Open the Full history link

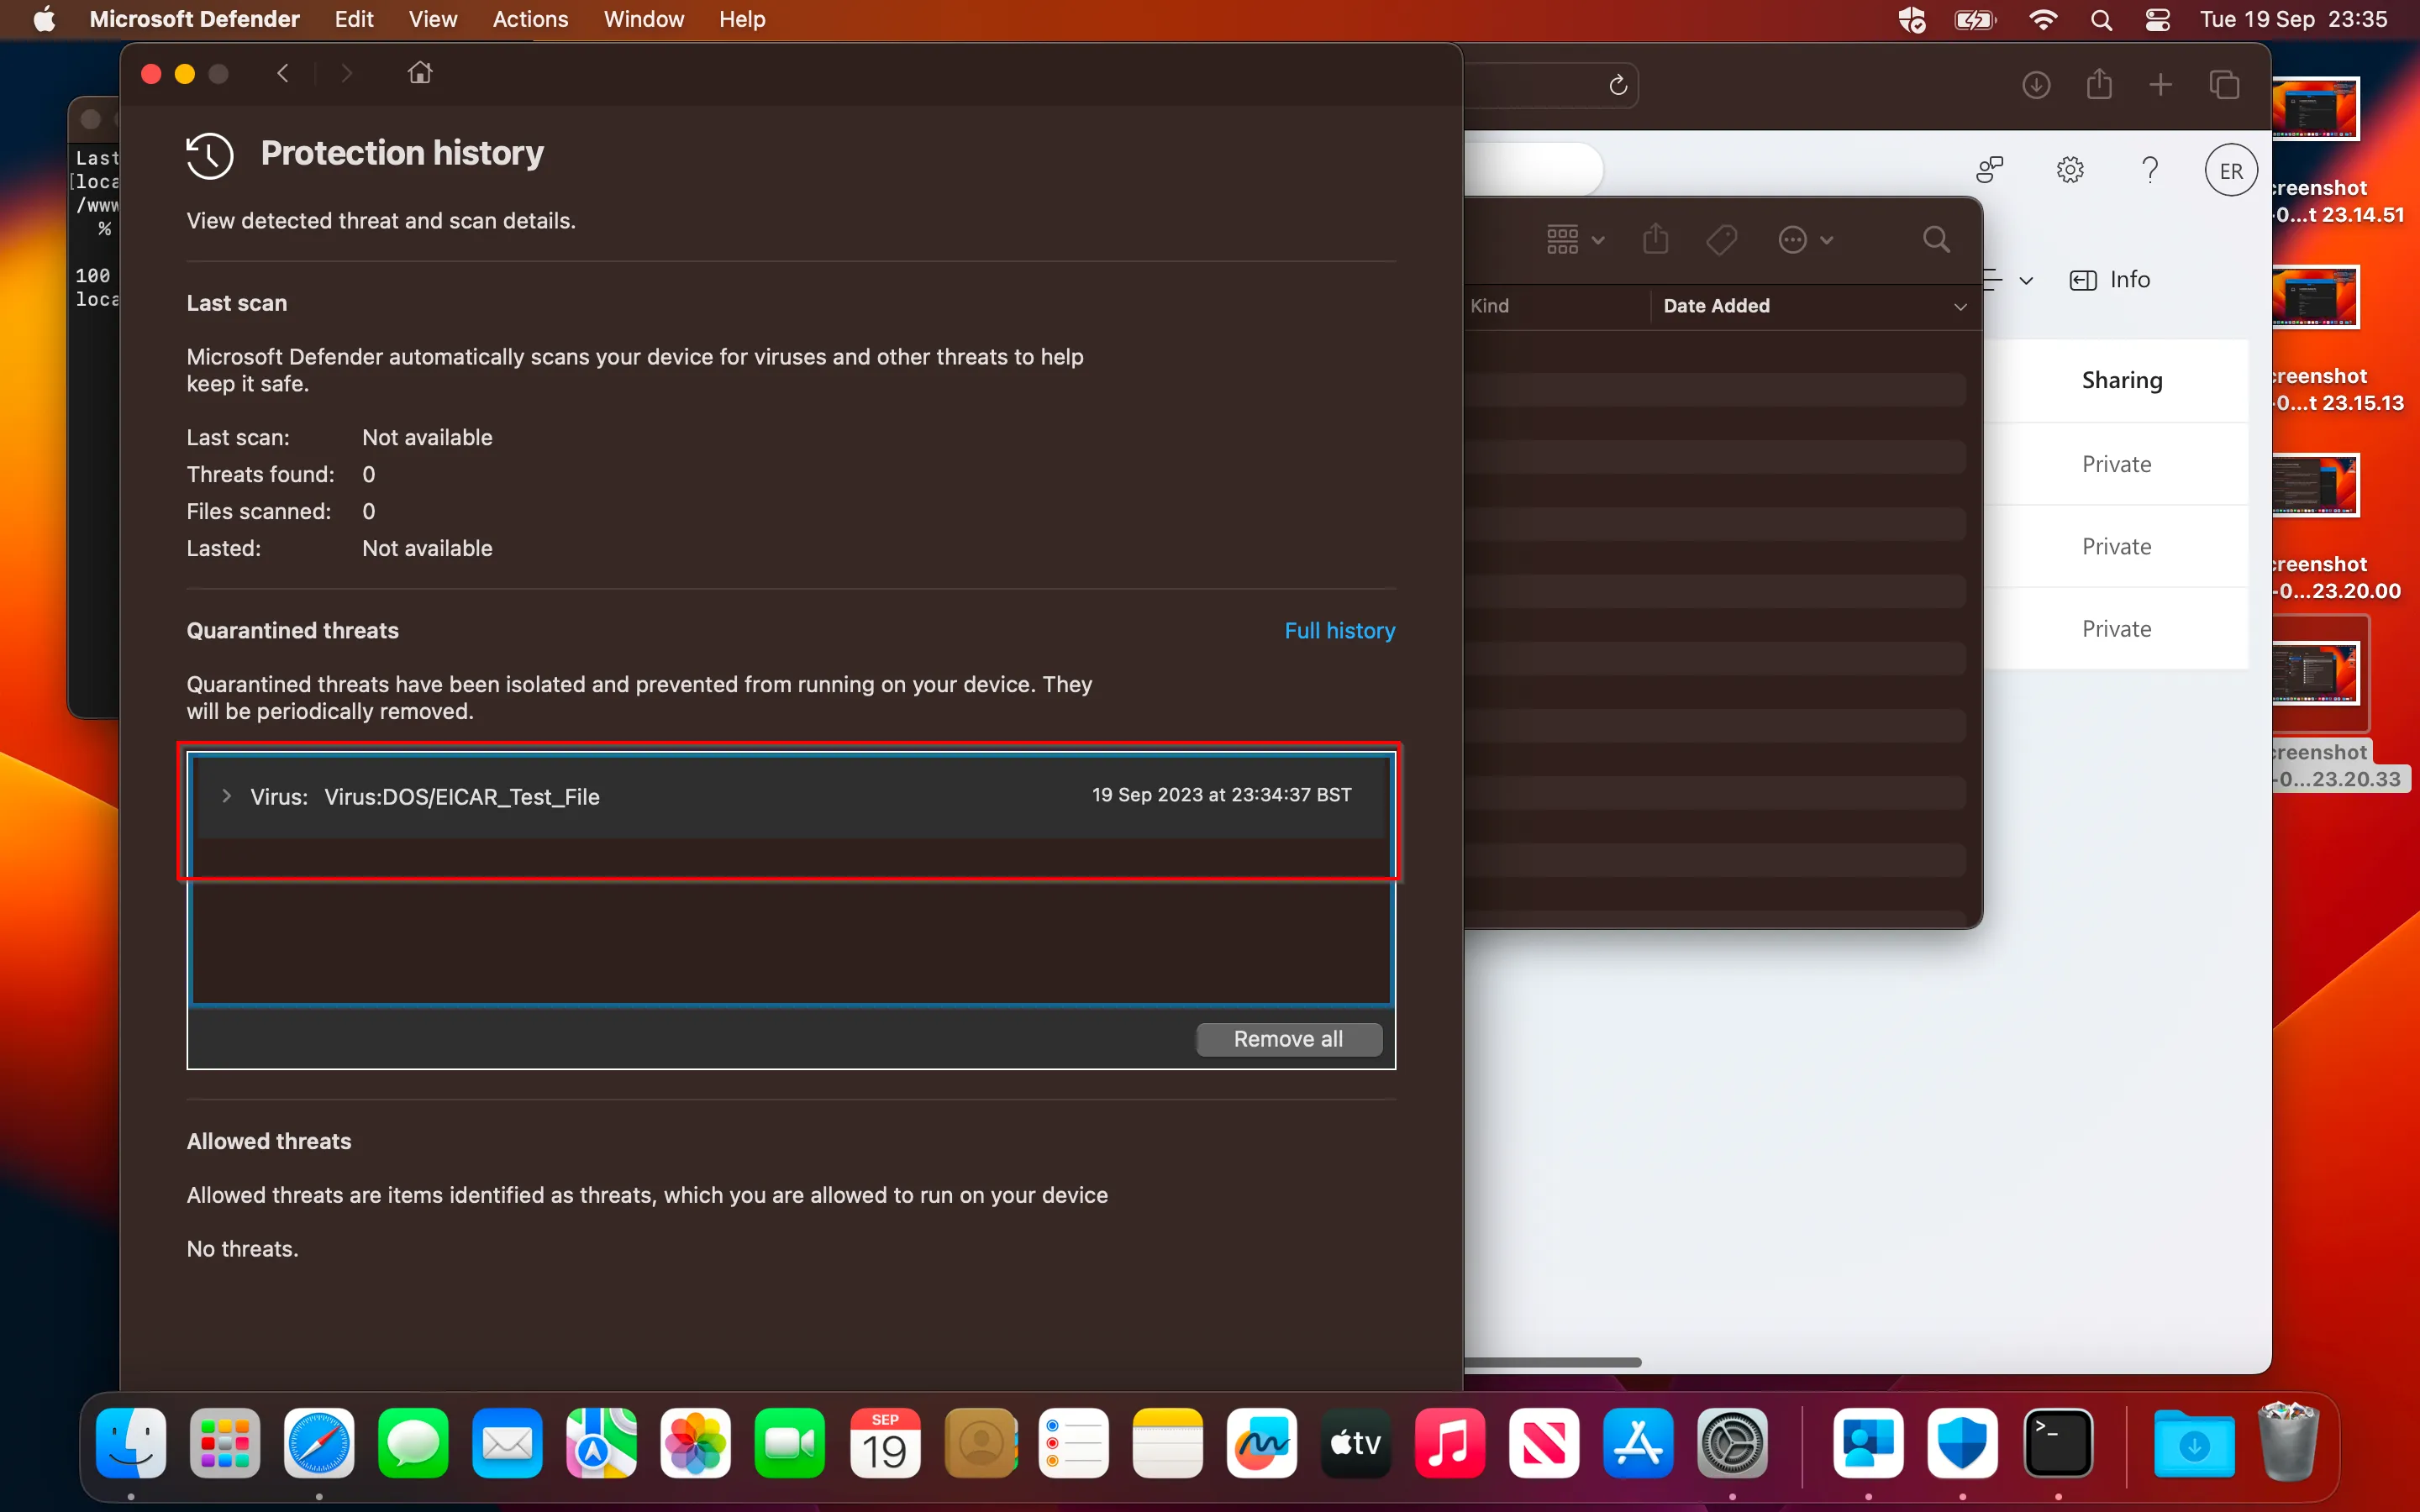point(1339,630)
